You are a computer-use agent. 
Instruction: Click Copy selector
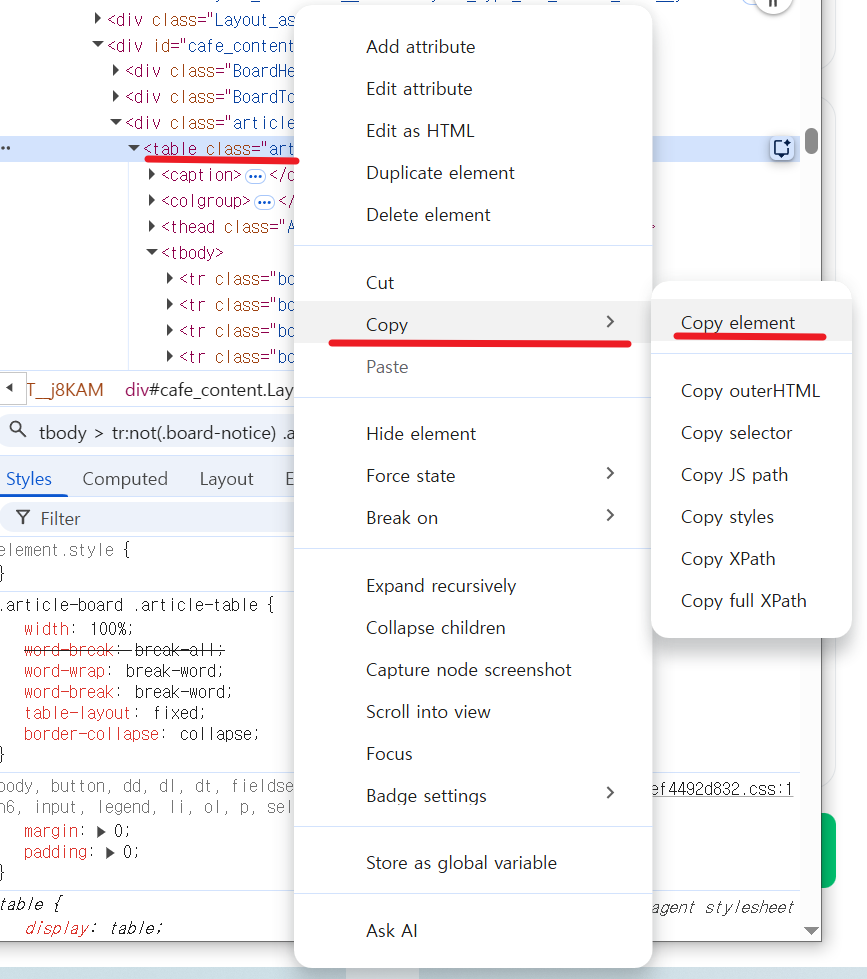[x=752, y=433]
